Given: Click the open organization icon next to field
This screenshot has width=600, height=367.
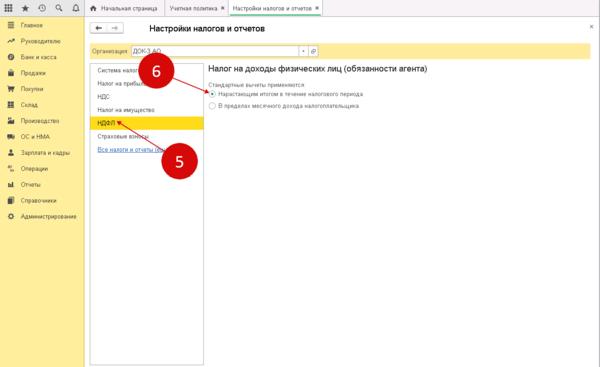Looking at the screenshot, I should (x=313, y=51).
